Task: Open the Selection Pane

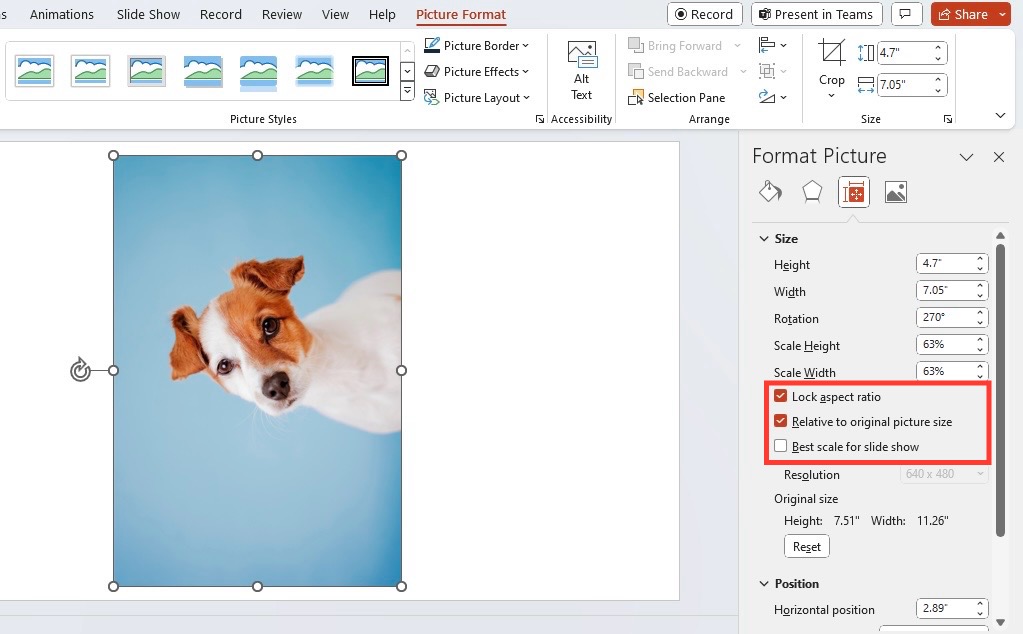Action: pyautogui.click(x=677, y=98)
